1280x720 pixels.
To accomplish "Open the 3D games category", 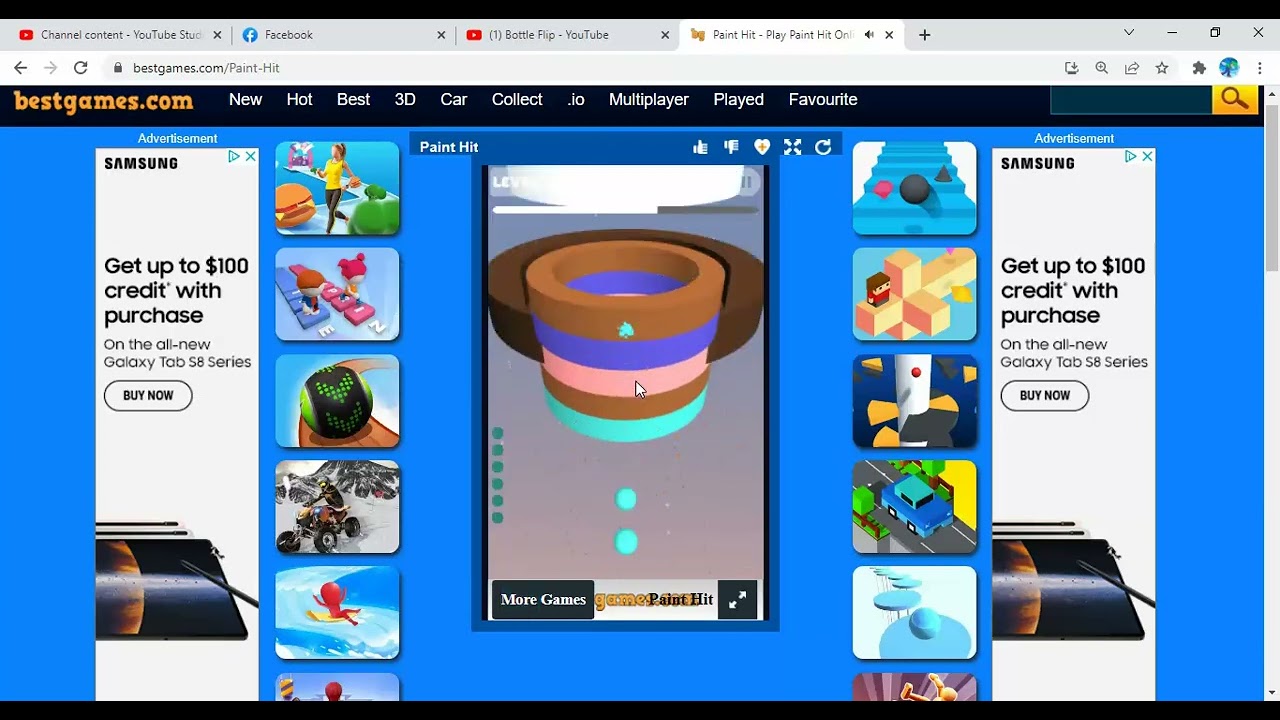I will click(x=405, y=99).
